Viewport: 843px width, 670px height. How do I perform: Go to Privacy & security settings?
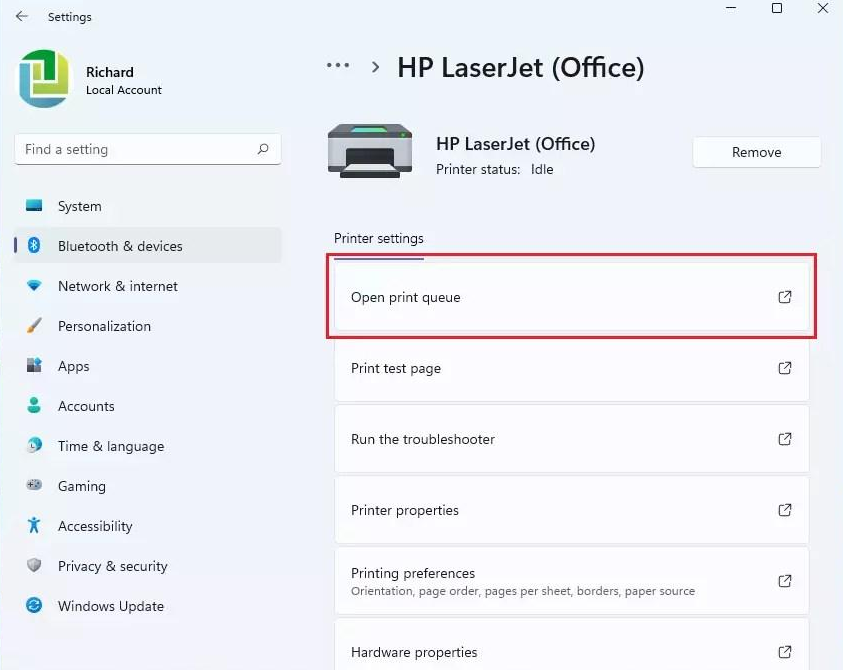click(x=148, y=566)
